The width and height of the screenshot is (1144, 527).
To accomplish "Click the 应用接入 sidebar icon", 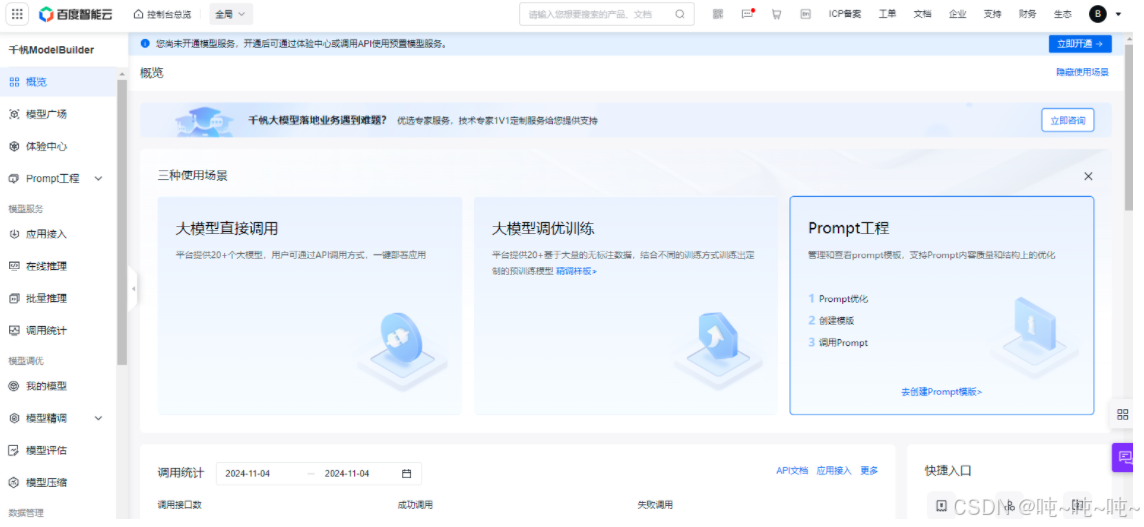I will [x=14, y=234].
